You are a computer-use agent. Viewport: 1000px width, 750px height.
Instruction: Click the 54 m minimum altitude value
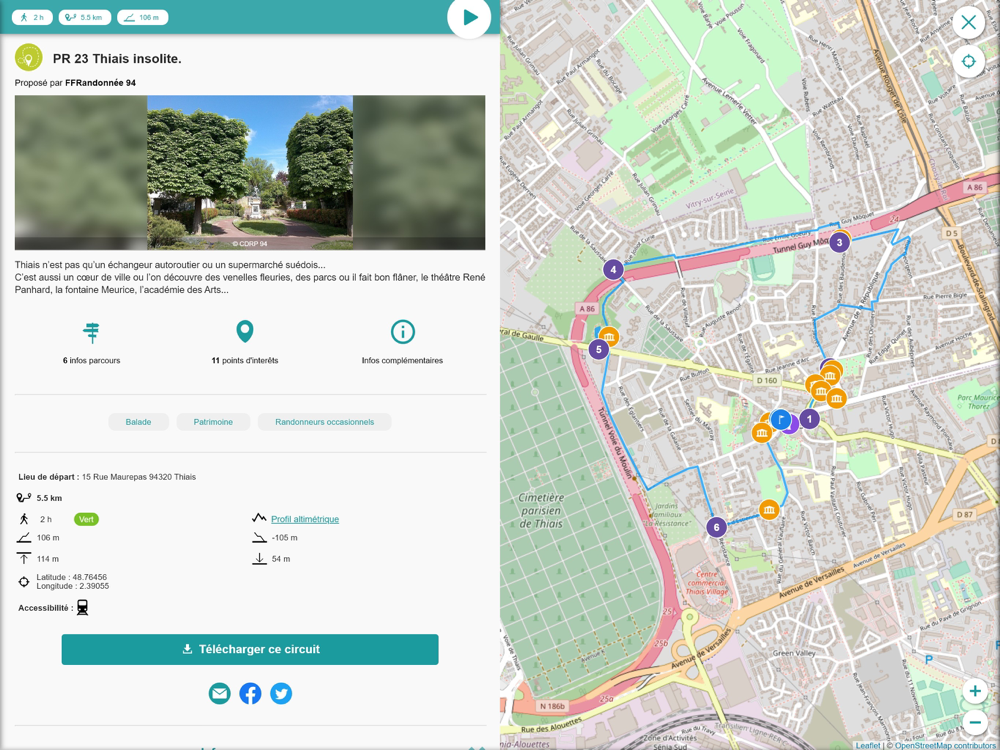[281, 559]
